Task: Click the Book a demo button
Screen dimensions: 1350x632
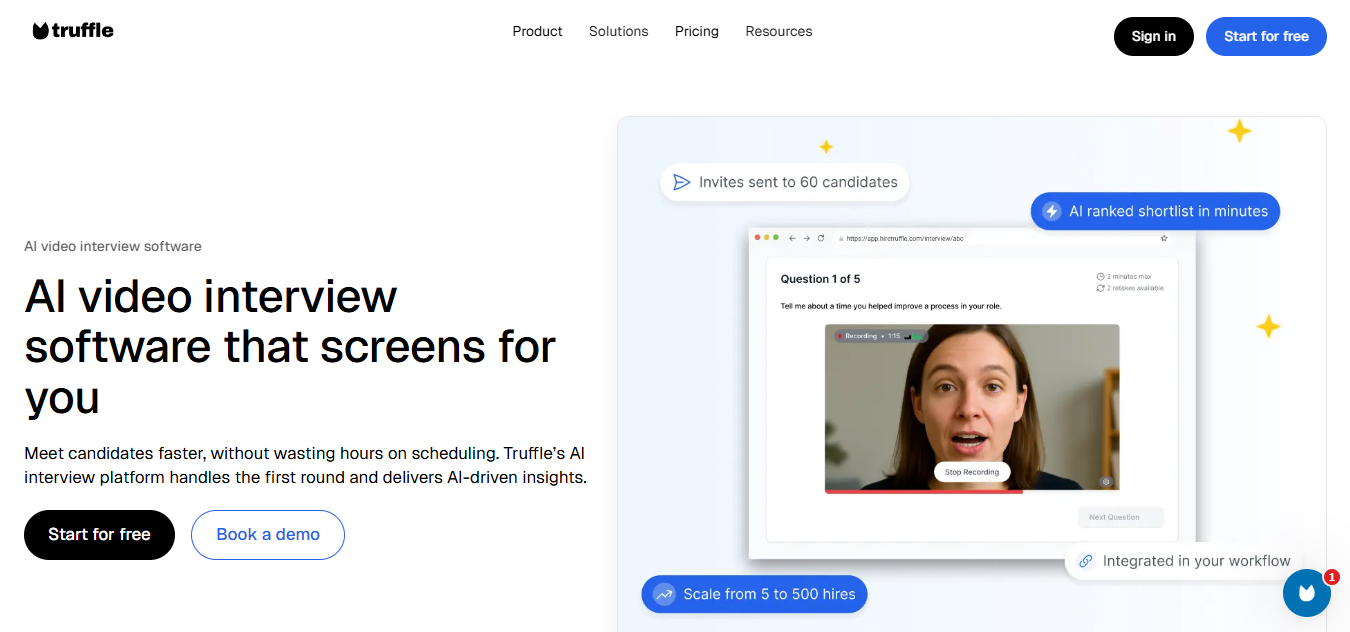Action: [268, 534]
